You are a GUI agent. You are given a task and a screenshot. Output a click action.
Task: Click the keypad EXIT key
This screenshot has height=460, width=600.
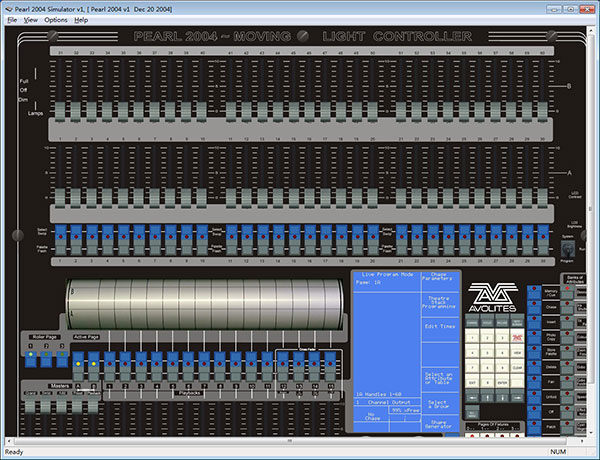[472, 383]
